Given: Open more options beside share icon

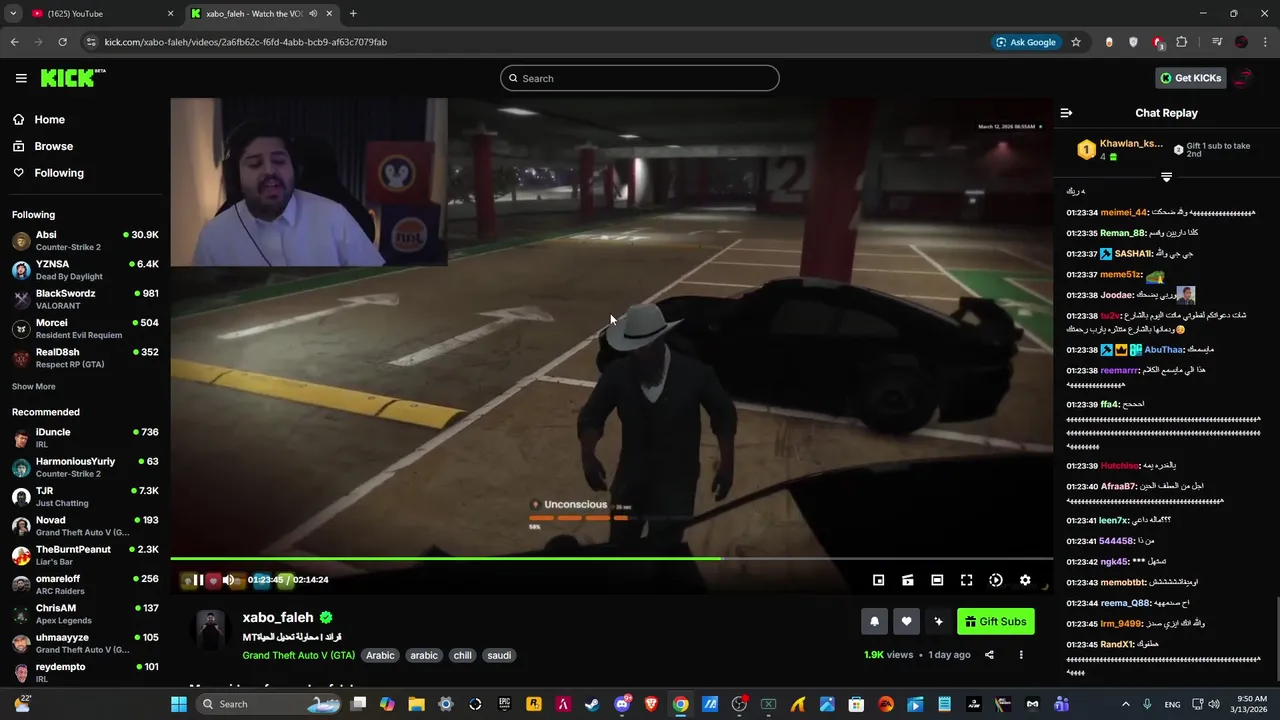Looking at the screenshot, I should tap(1021, 655).
